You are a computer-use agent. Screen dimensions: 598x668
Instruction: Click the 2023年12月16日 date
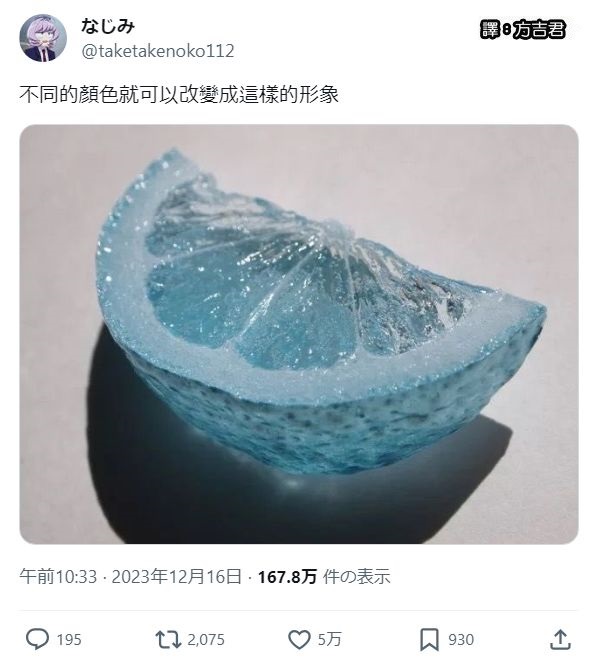[x=176, y=577]
